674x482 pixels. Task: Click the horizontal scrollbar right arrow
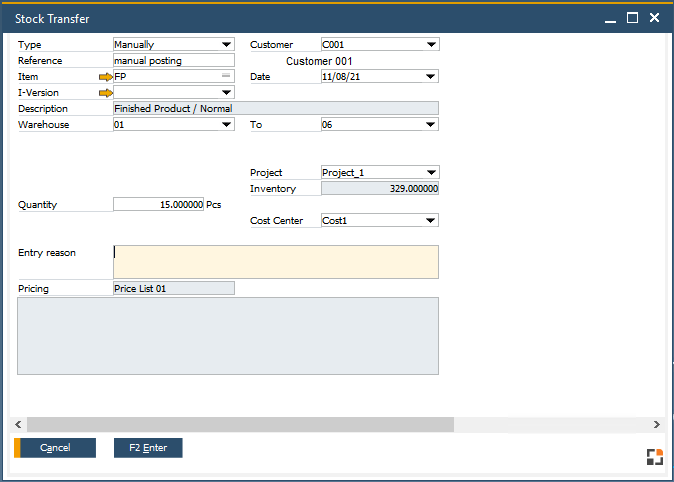tap(656, 425)
